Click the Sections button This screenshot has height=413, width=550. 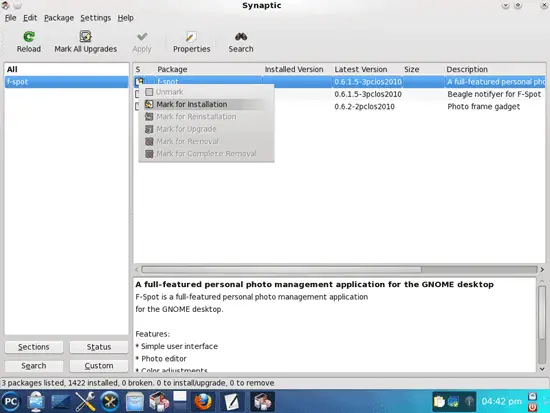click(x=34, y=347)
